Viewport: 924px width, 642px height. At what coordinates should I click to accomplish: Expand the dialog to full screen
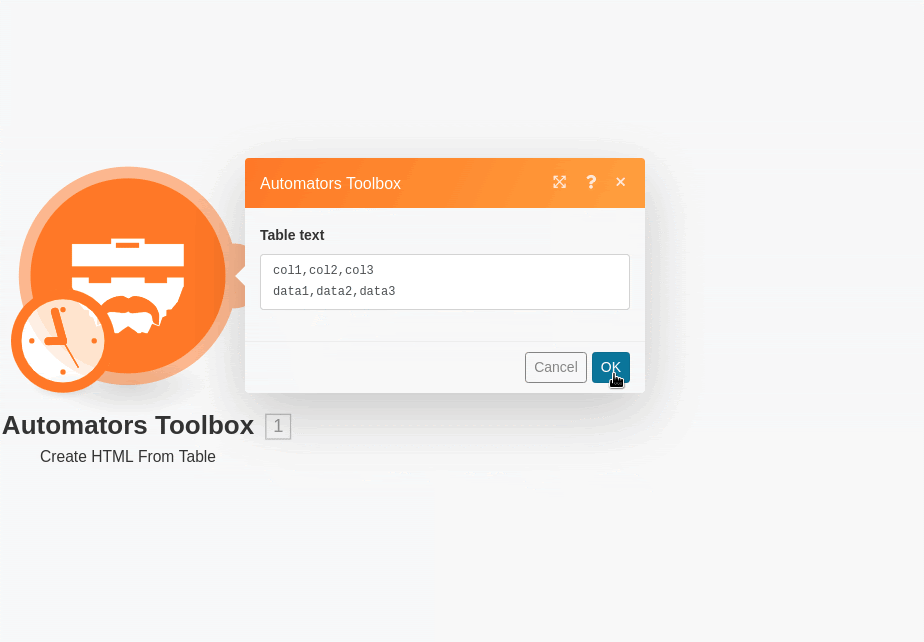tap(560, 182)
